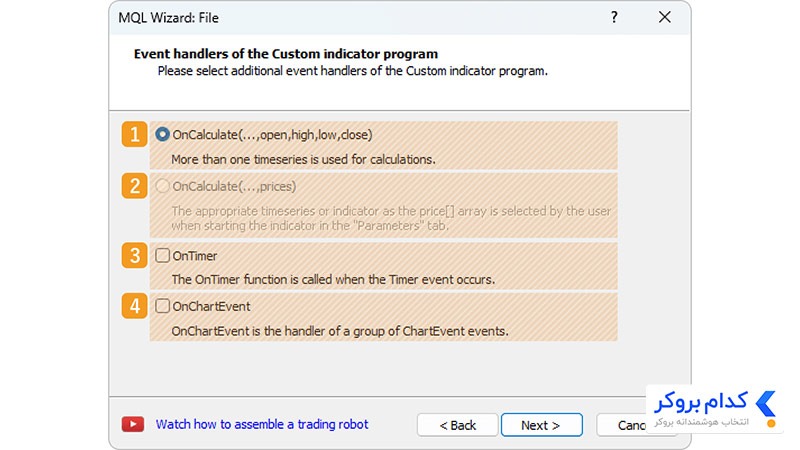
Task: Click the orange number 4 badge
Action: (x=135, y=306)
